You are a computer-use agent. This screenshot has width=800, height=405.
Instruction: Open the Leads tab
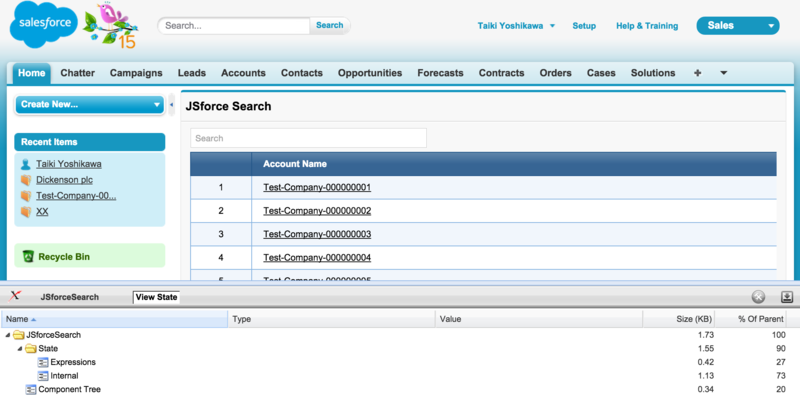pyautogui.click(x=192, y=73)
